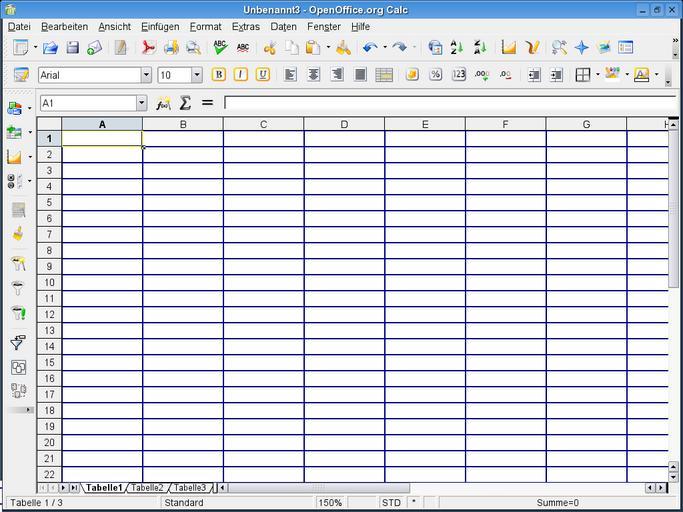Toggle Italic formatting

240,75
